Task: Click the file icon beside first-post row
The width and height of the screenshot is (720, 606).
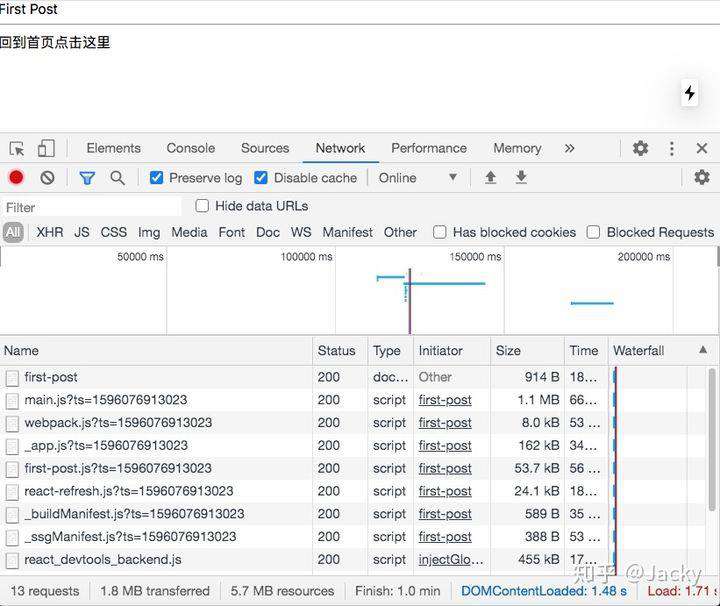Action: click(12, 378)
